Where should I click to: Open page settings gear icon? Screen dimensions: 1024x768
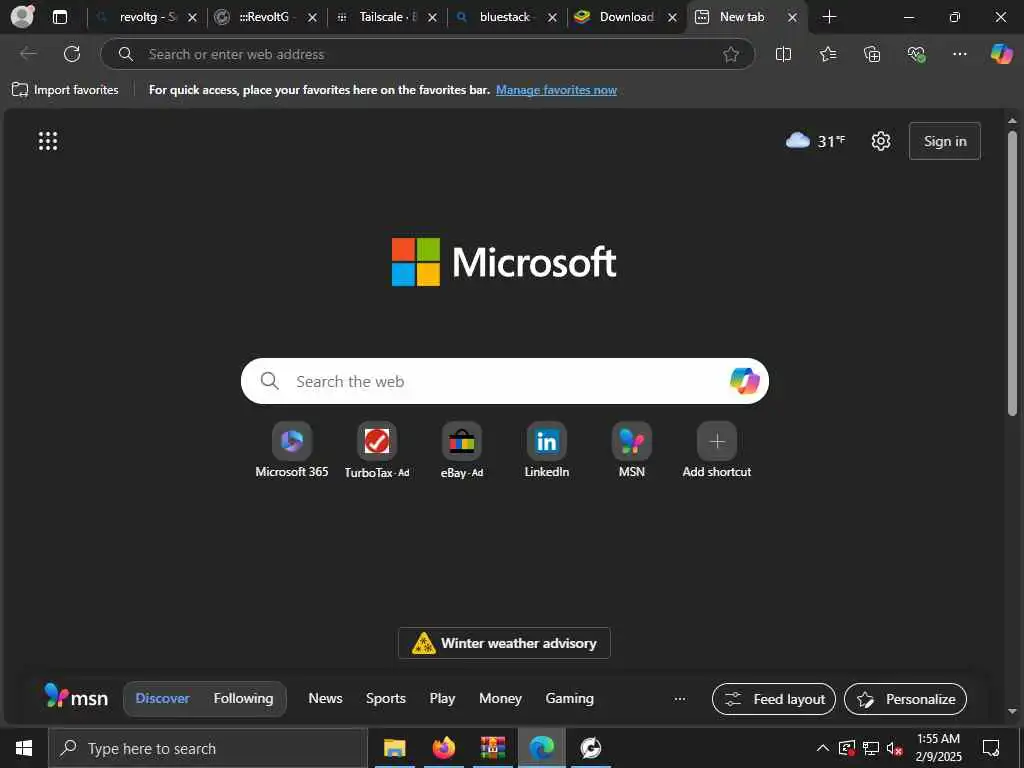point(881,141)
